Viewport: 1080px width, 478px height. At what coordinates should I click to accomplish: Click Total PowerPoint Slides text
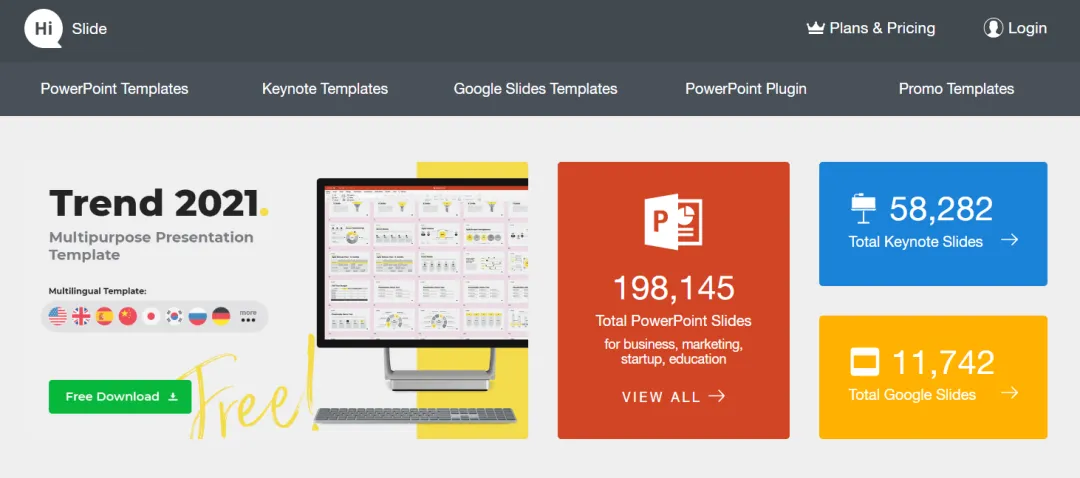pos(674,321)
